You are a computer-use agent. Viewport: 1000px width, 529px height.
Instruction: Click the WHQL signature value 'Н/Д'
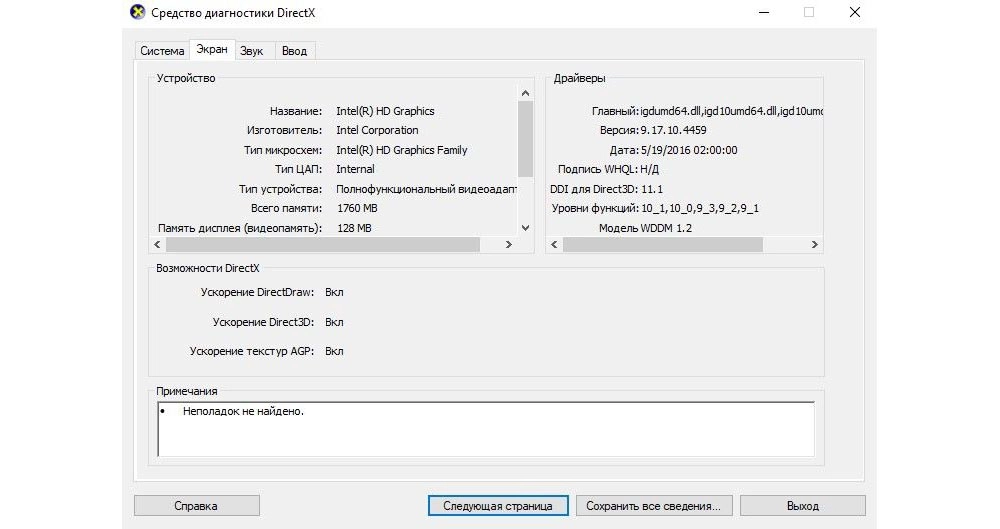click(650, 169)
